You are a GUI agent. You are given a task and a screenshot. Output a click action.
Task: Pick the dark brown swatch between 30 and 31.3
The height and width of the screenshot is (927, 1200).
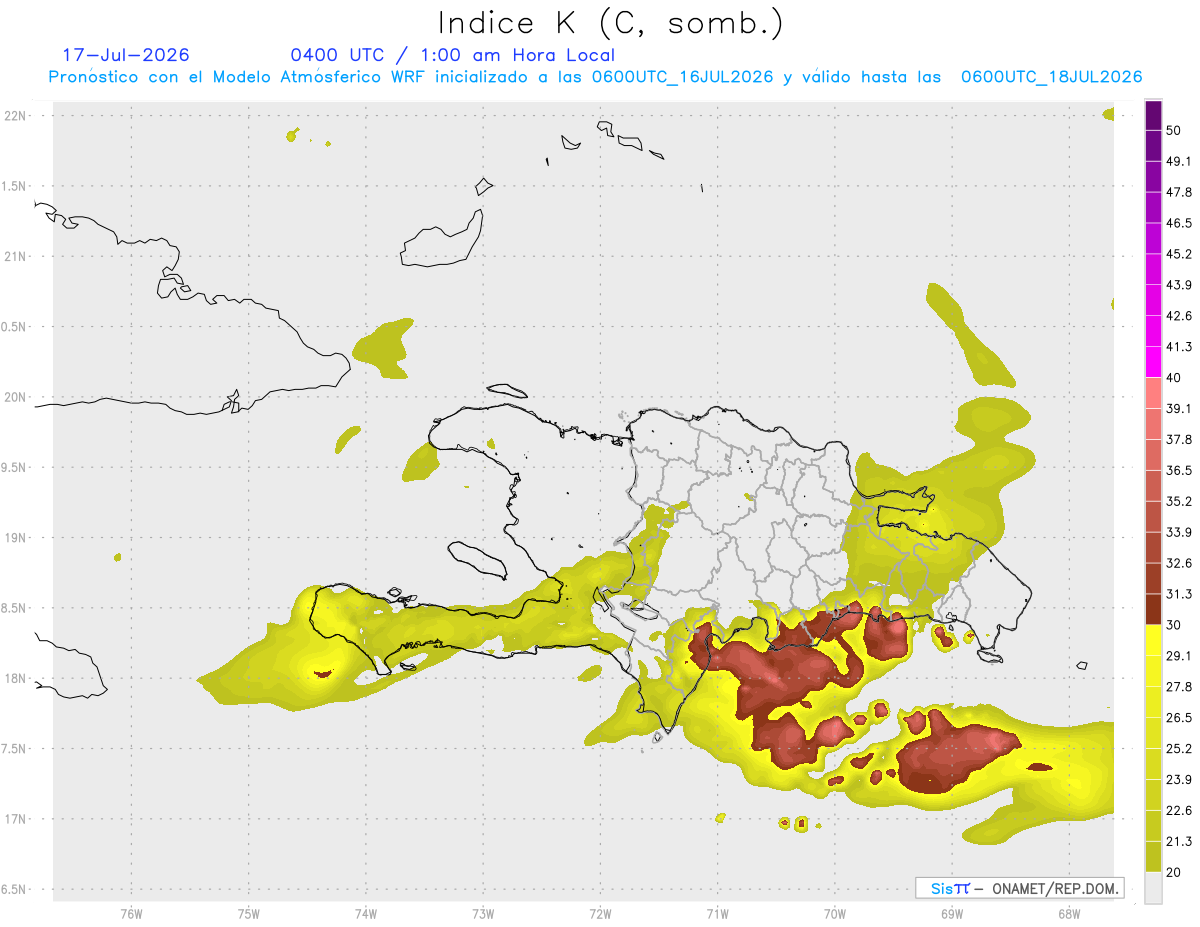click(x=1153, y=609)
